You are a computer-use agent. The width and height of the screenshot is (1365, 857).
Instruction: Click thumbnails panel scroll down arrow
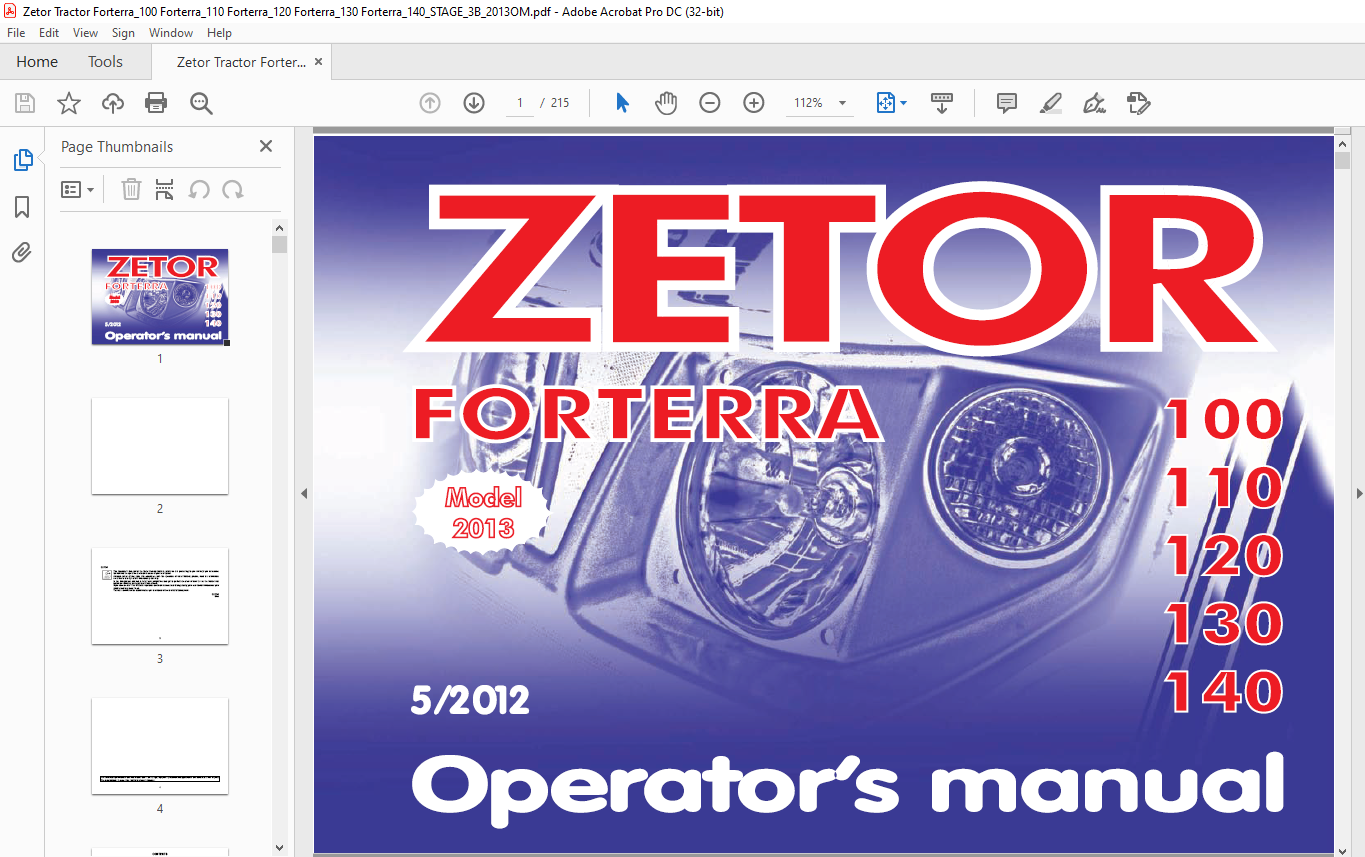[x=280, y=847]
